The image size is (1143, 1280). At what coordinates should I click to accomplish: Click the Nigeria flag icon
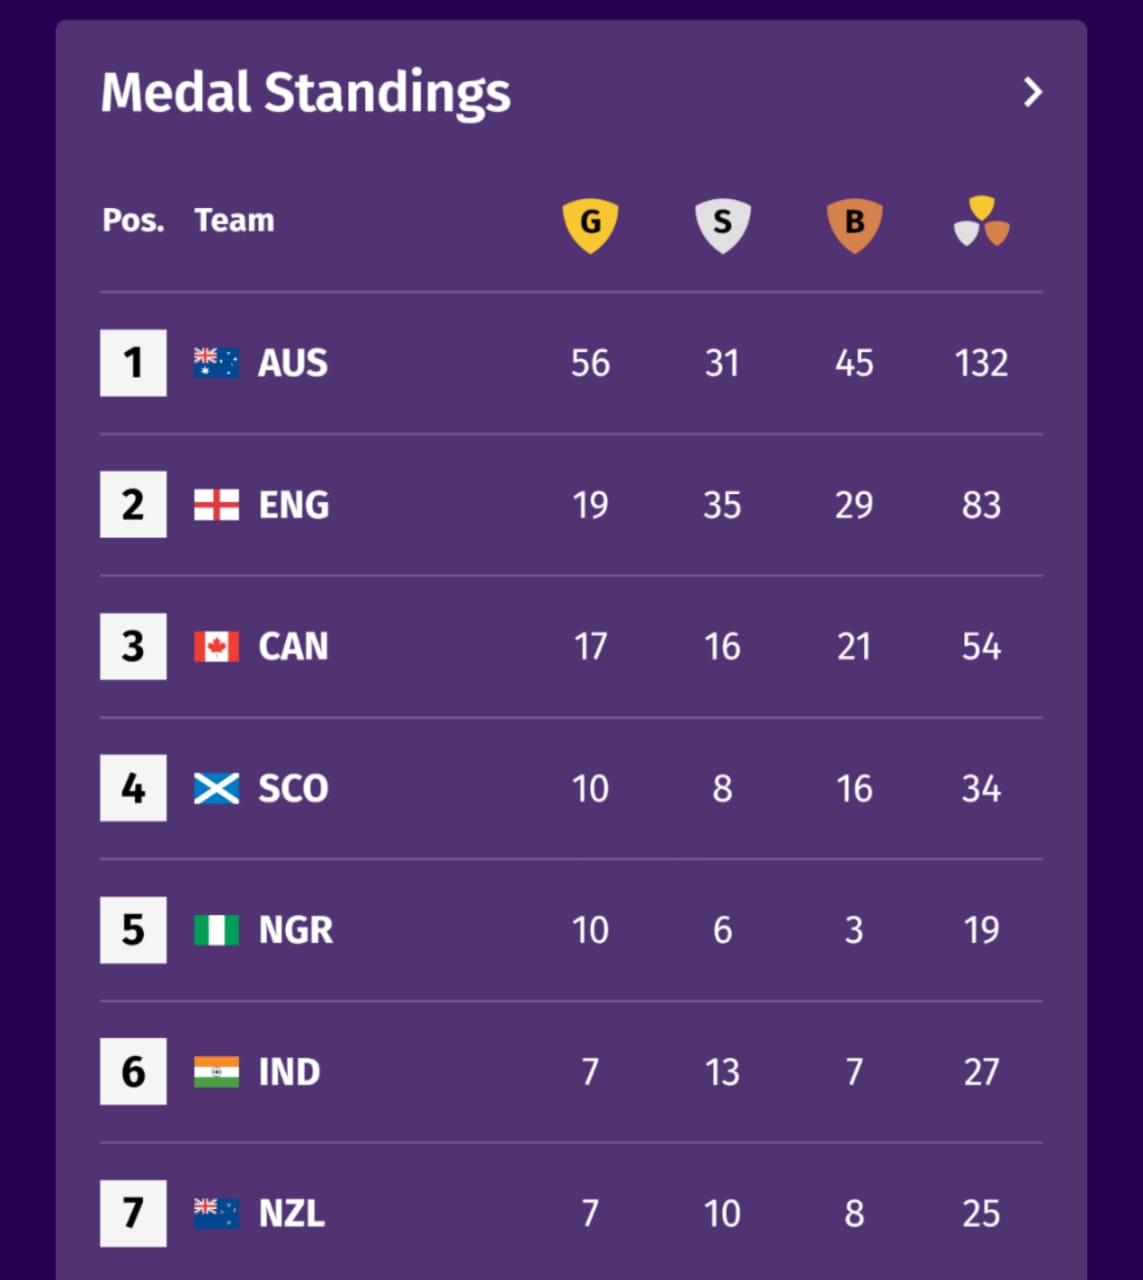coord(216,931)
